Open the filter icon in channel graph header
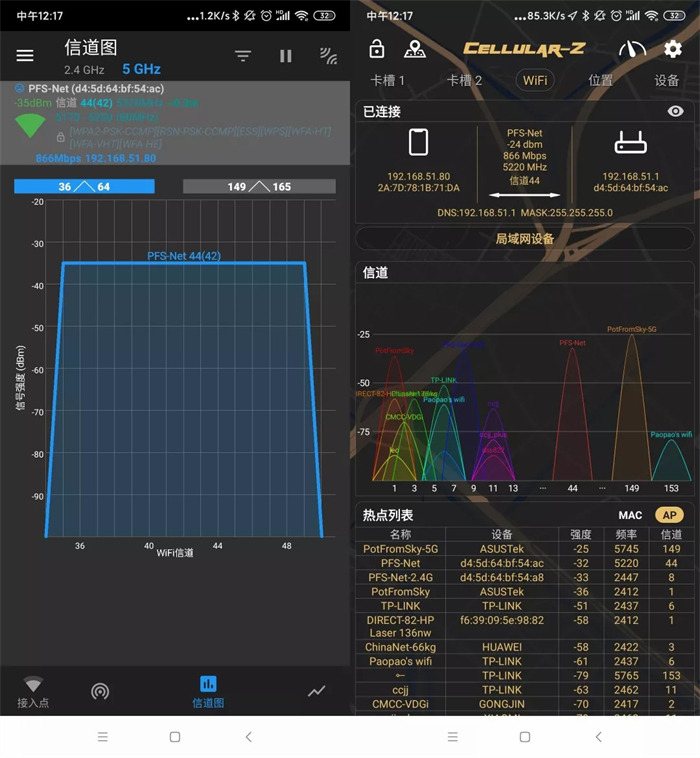Screen dimensions: 700x758 (x=243, y=56)
